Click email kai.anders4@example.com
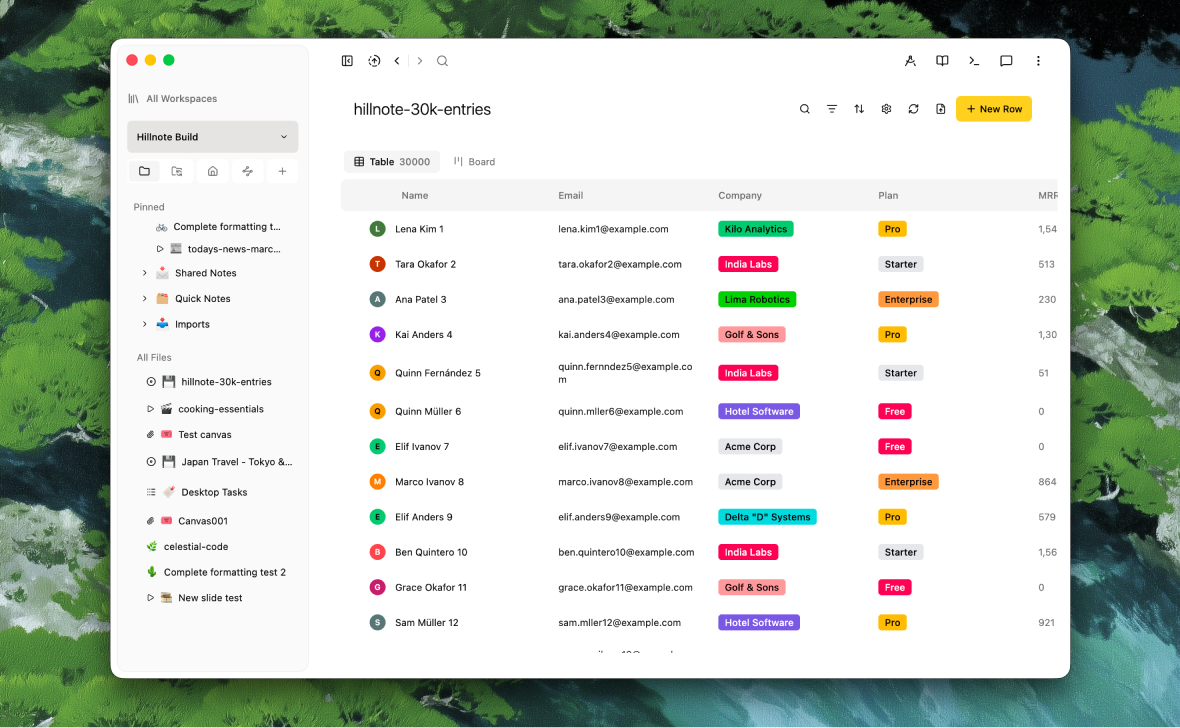The width and height of the screenshot is (1180, 728). tap(619, 335)
